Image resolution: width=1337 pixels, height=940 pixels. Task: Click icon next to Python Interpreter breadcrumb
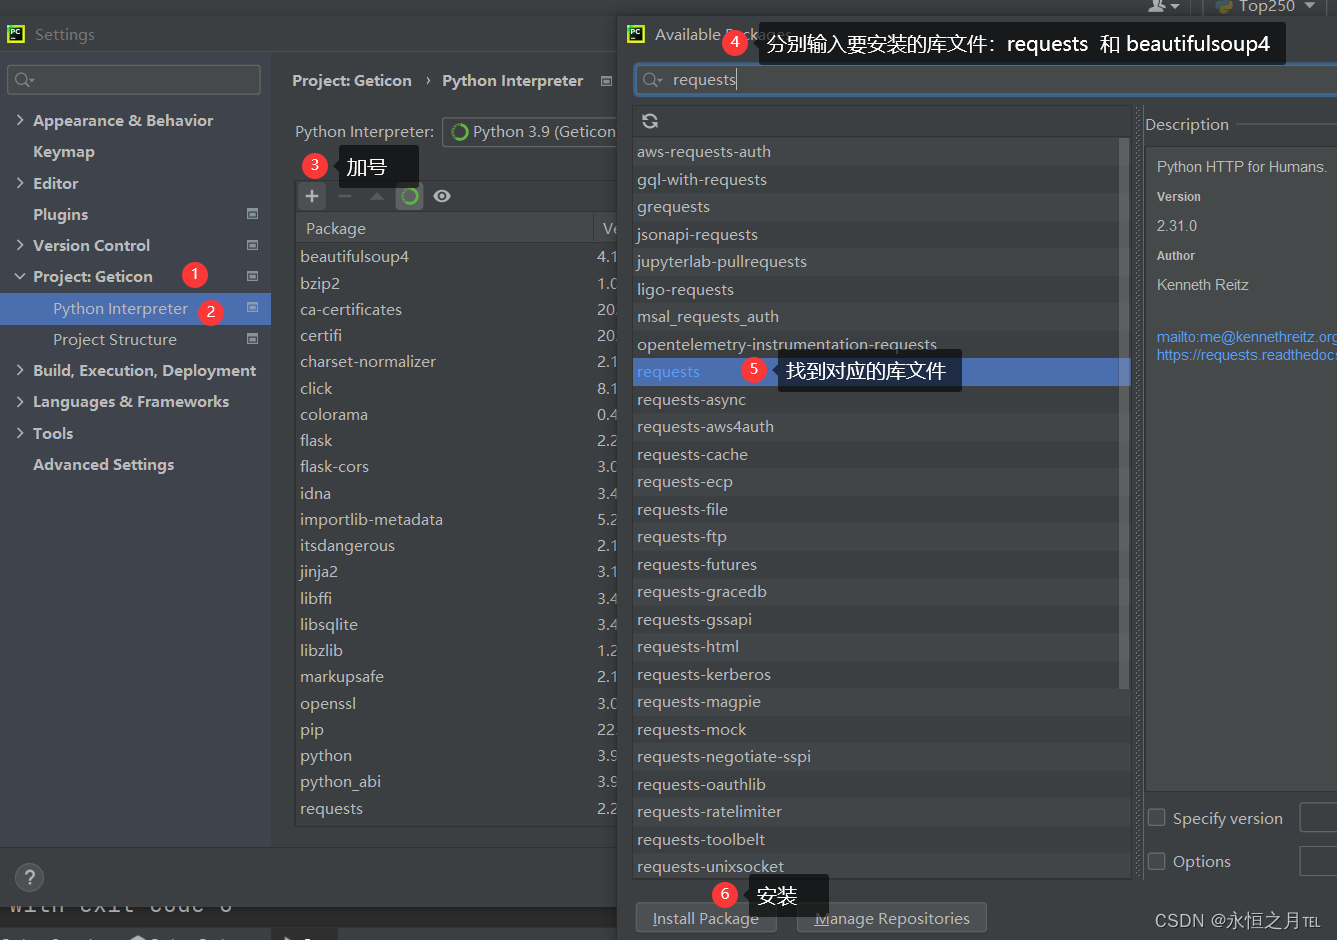[x=606, y=81]
